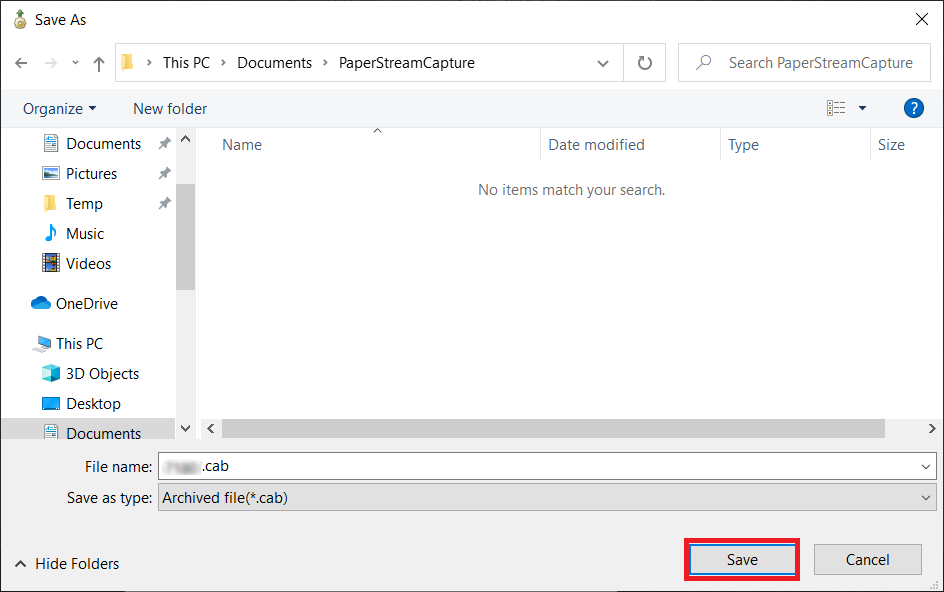Image resolution: width=944 pixels, height=592 pixels.
Task: Click the folder icon in address bar
Action: (x=127, y=62)
